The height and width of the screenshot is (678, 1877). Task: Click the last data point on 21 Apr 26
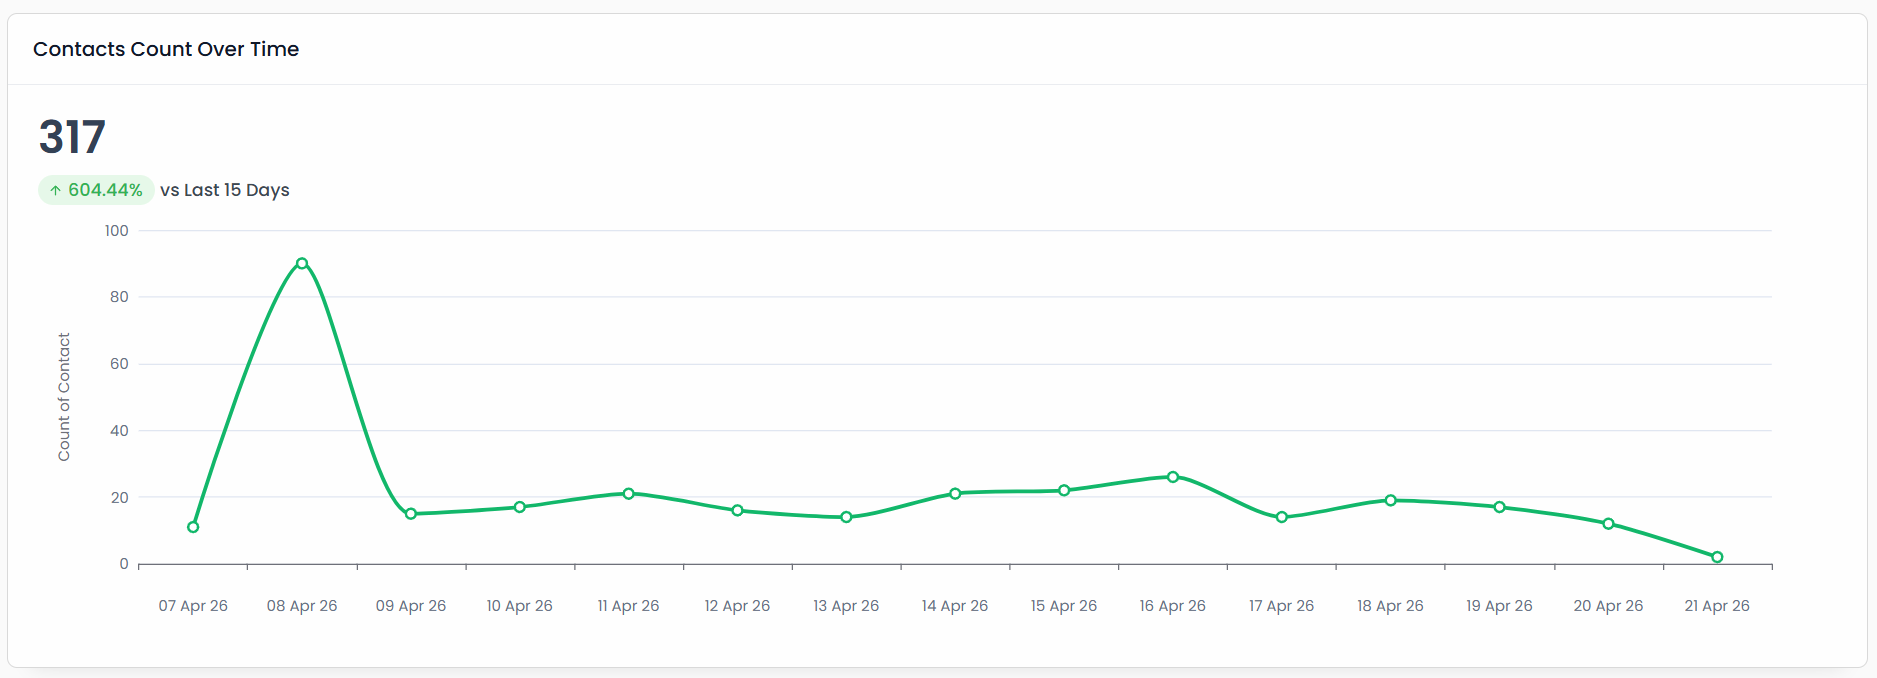1717,557
